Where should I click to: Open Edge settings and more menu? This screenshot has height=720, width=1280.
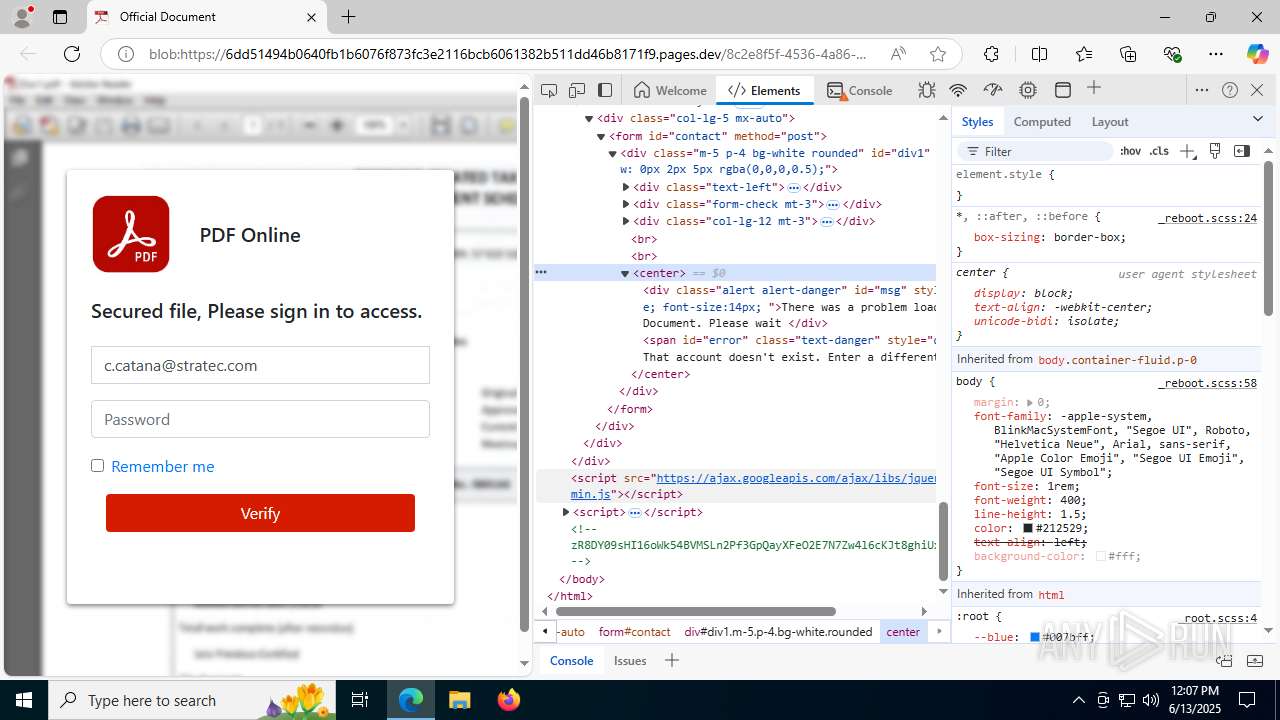point(1216,54)
